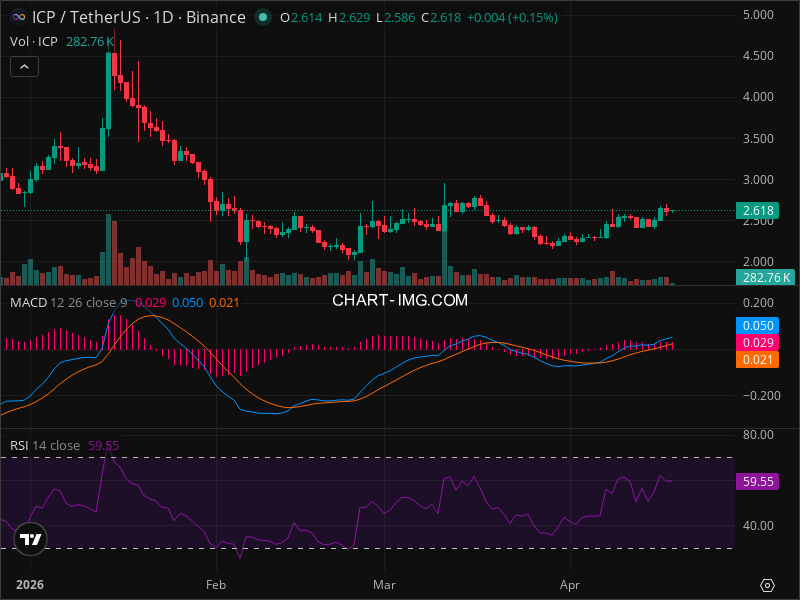Click the RSI 14 close label
The width and height of the screenshot is (800, 600).
[x=45, y=445]
